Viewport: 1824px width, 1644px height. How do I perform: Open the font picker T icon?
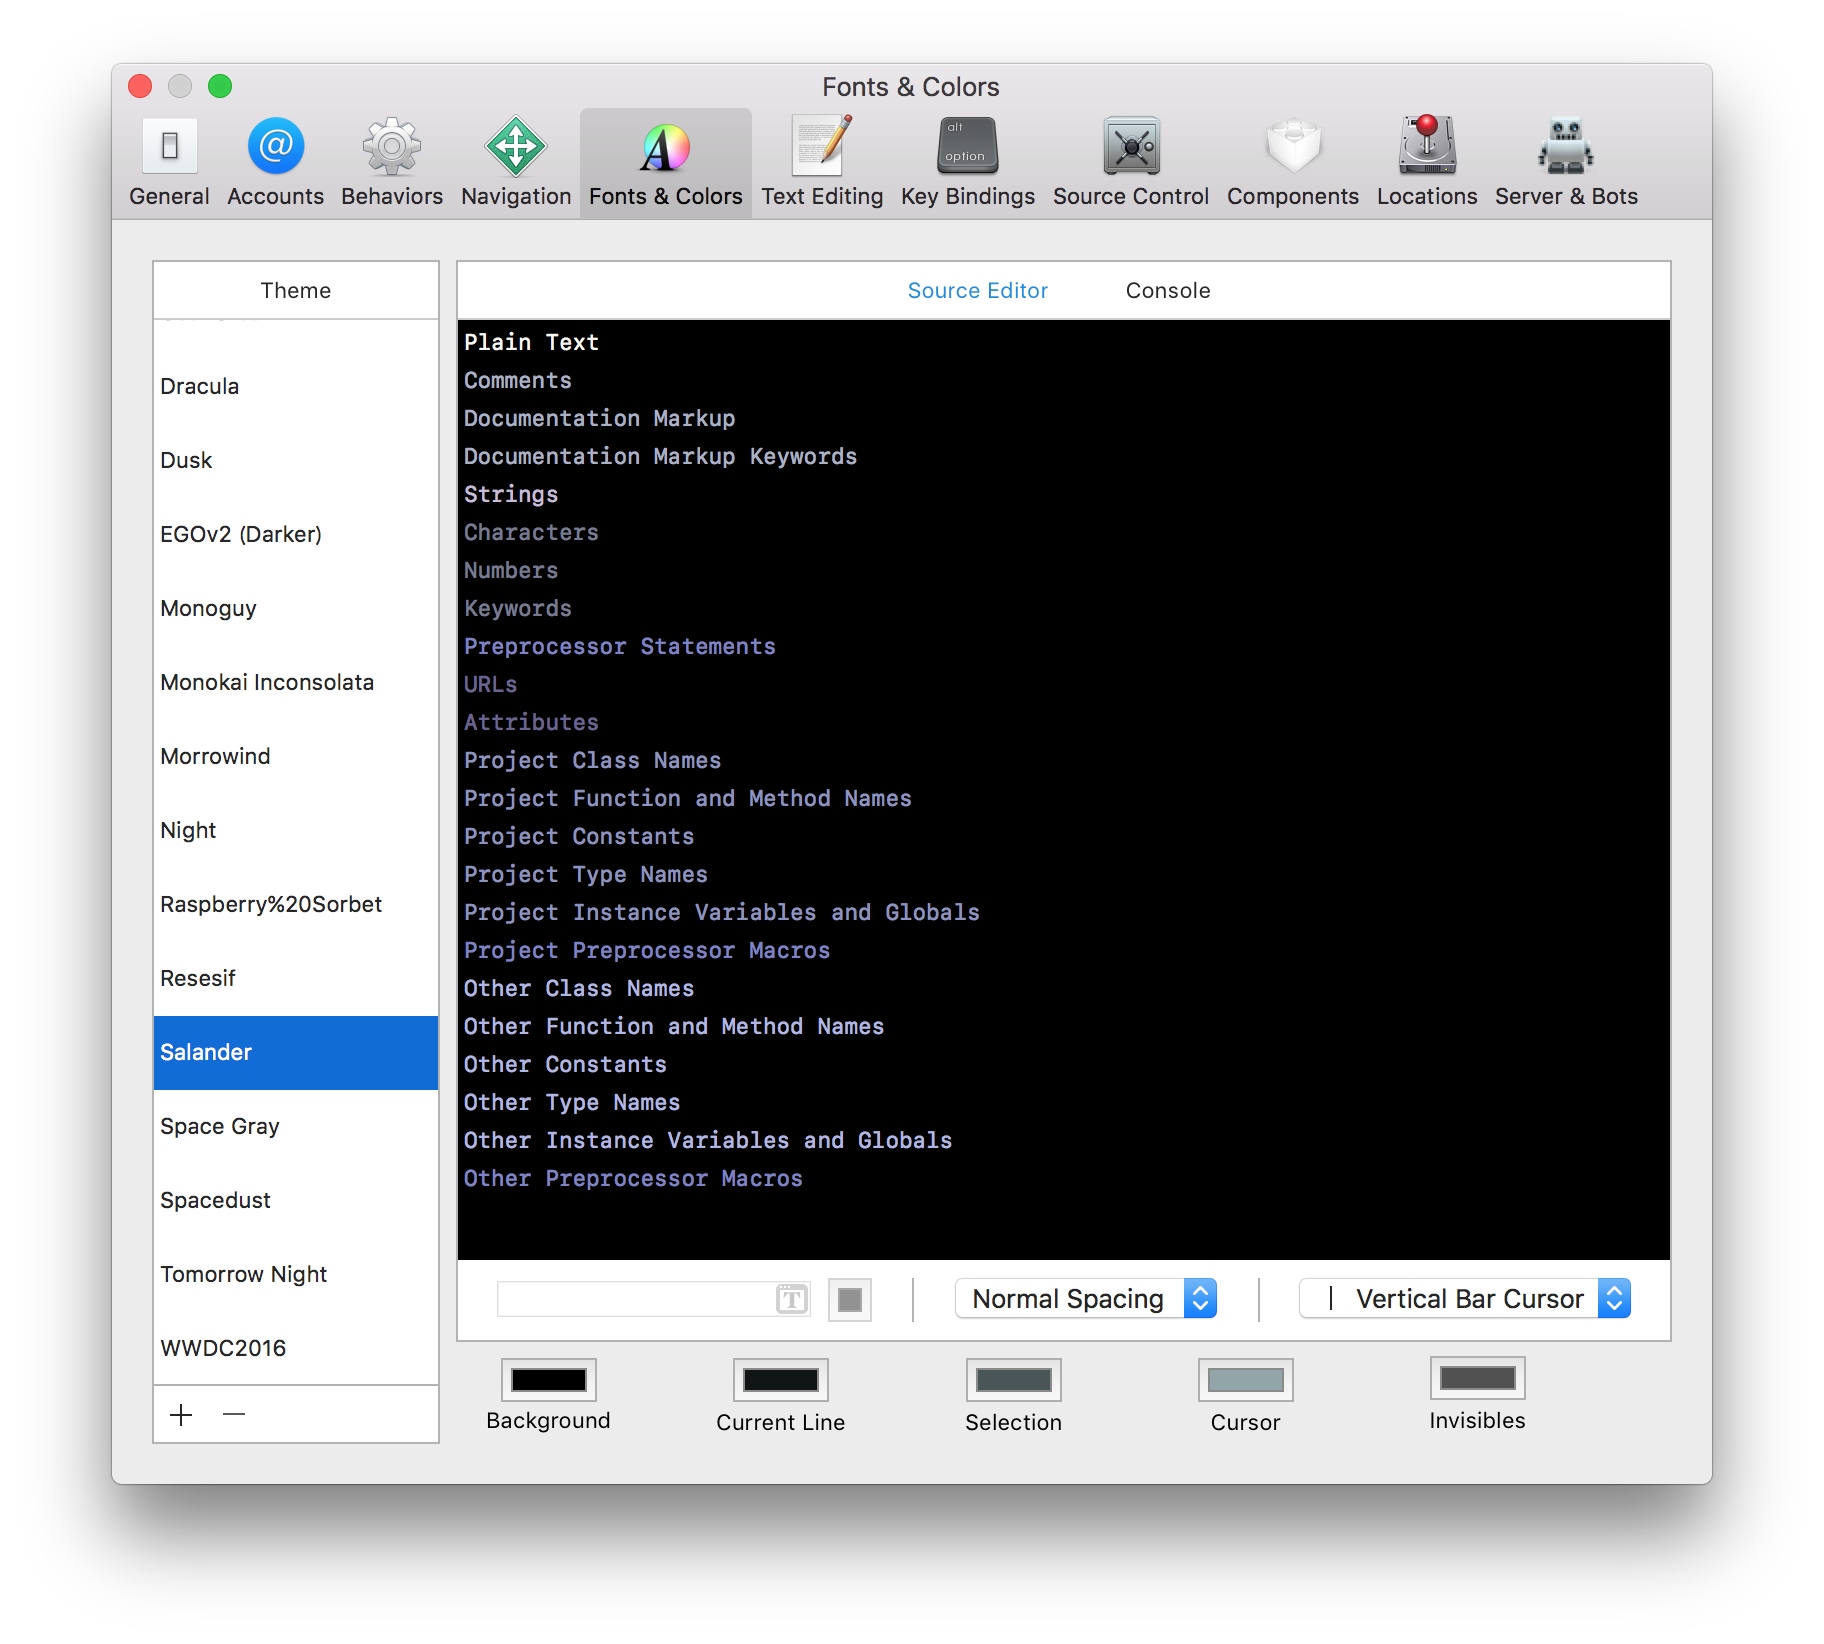click(792, 1299)
